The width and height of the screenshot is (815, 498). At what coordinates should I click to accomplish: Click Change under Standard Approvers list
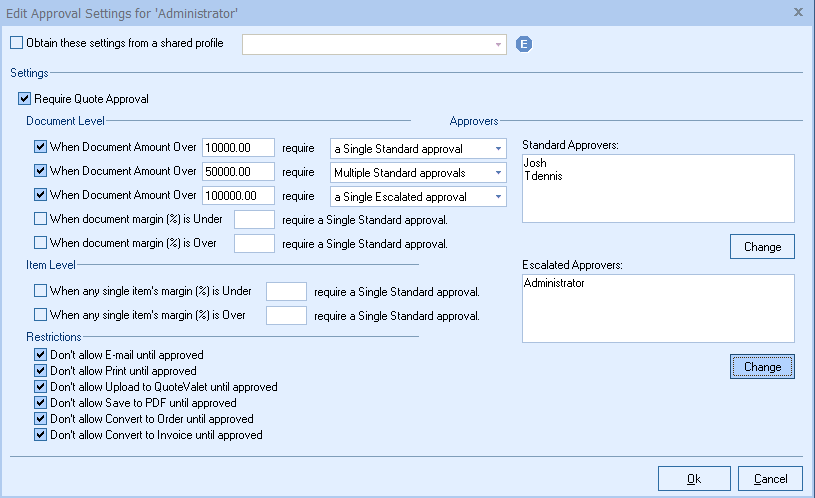pos(762,246)
